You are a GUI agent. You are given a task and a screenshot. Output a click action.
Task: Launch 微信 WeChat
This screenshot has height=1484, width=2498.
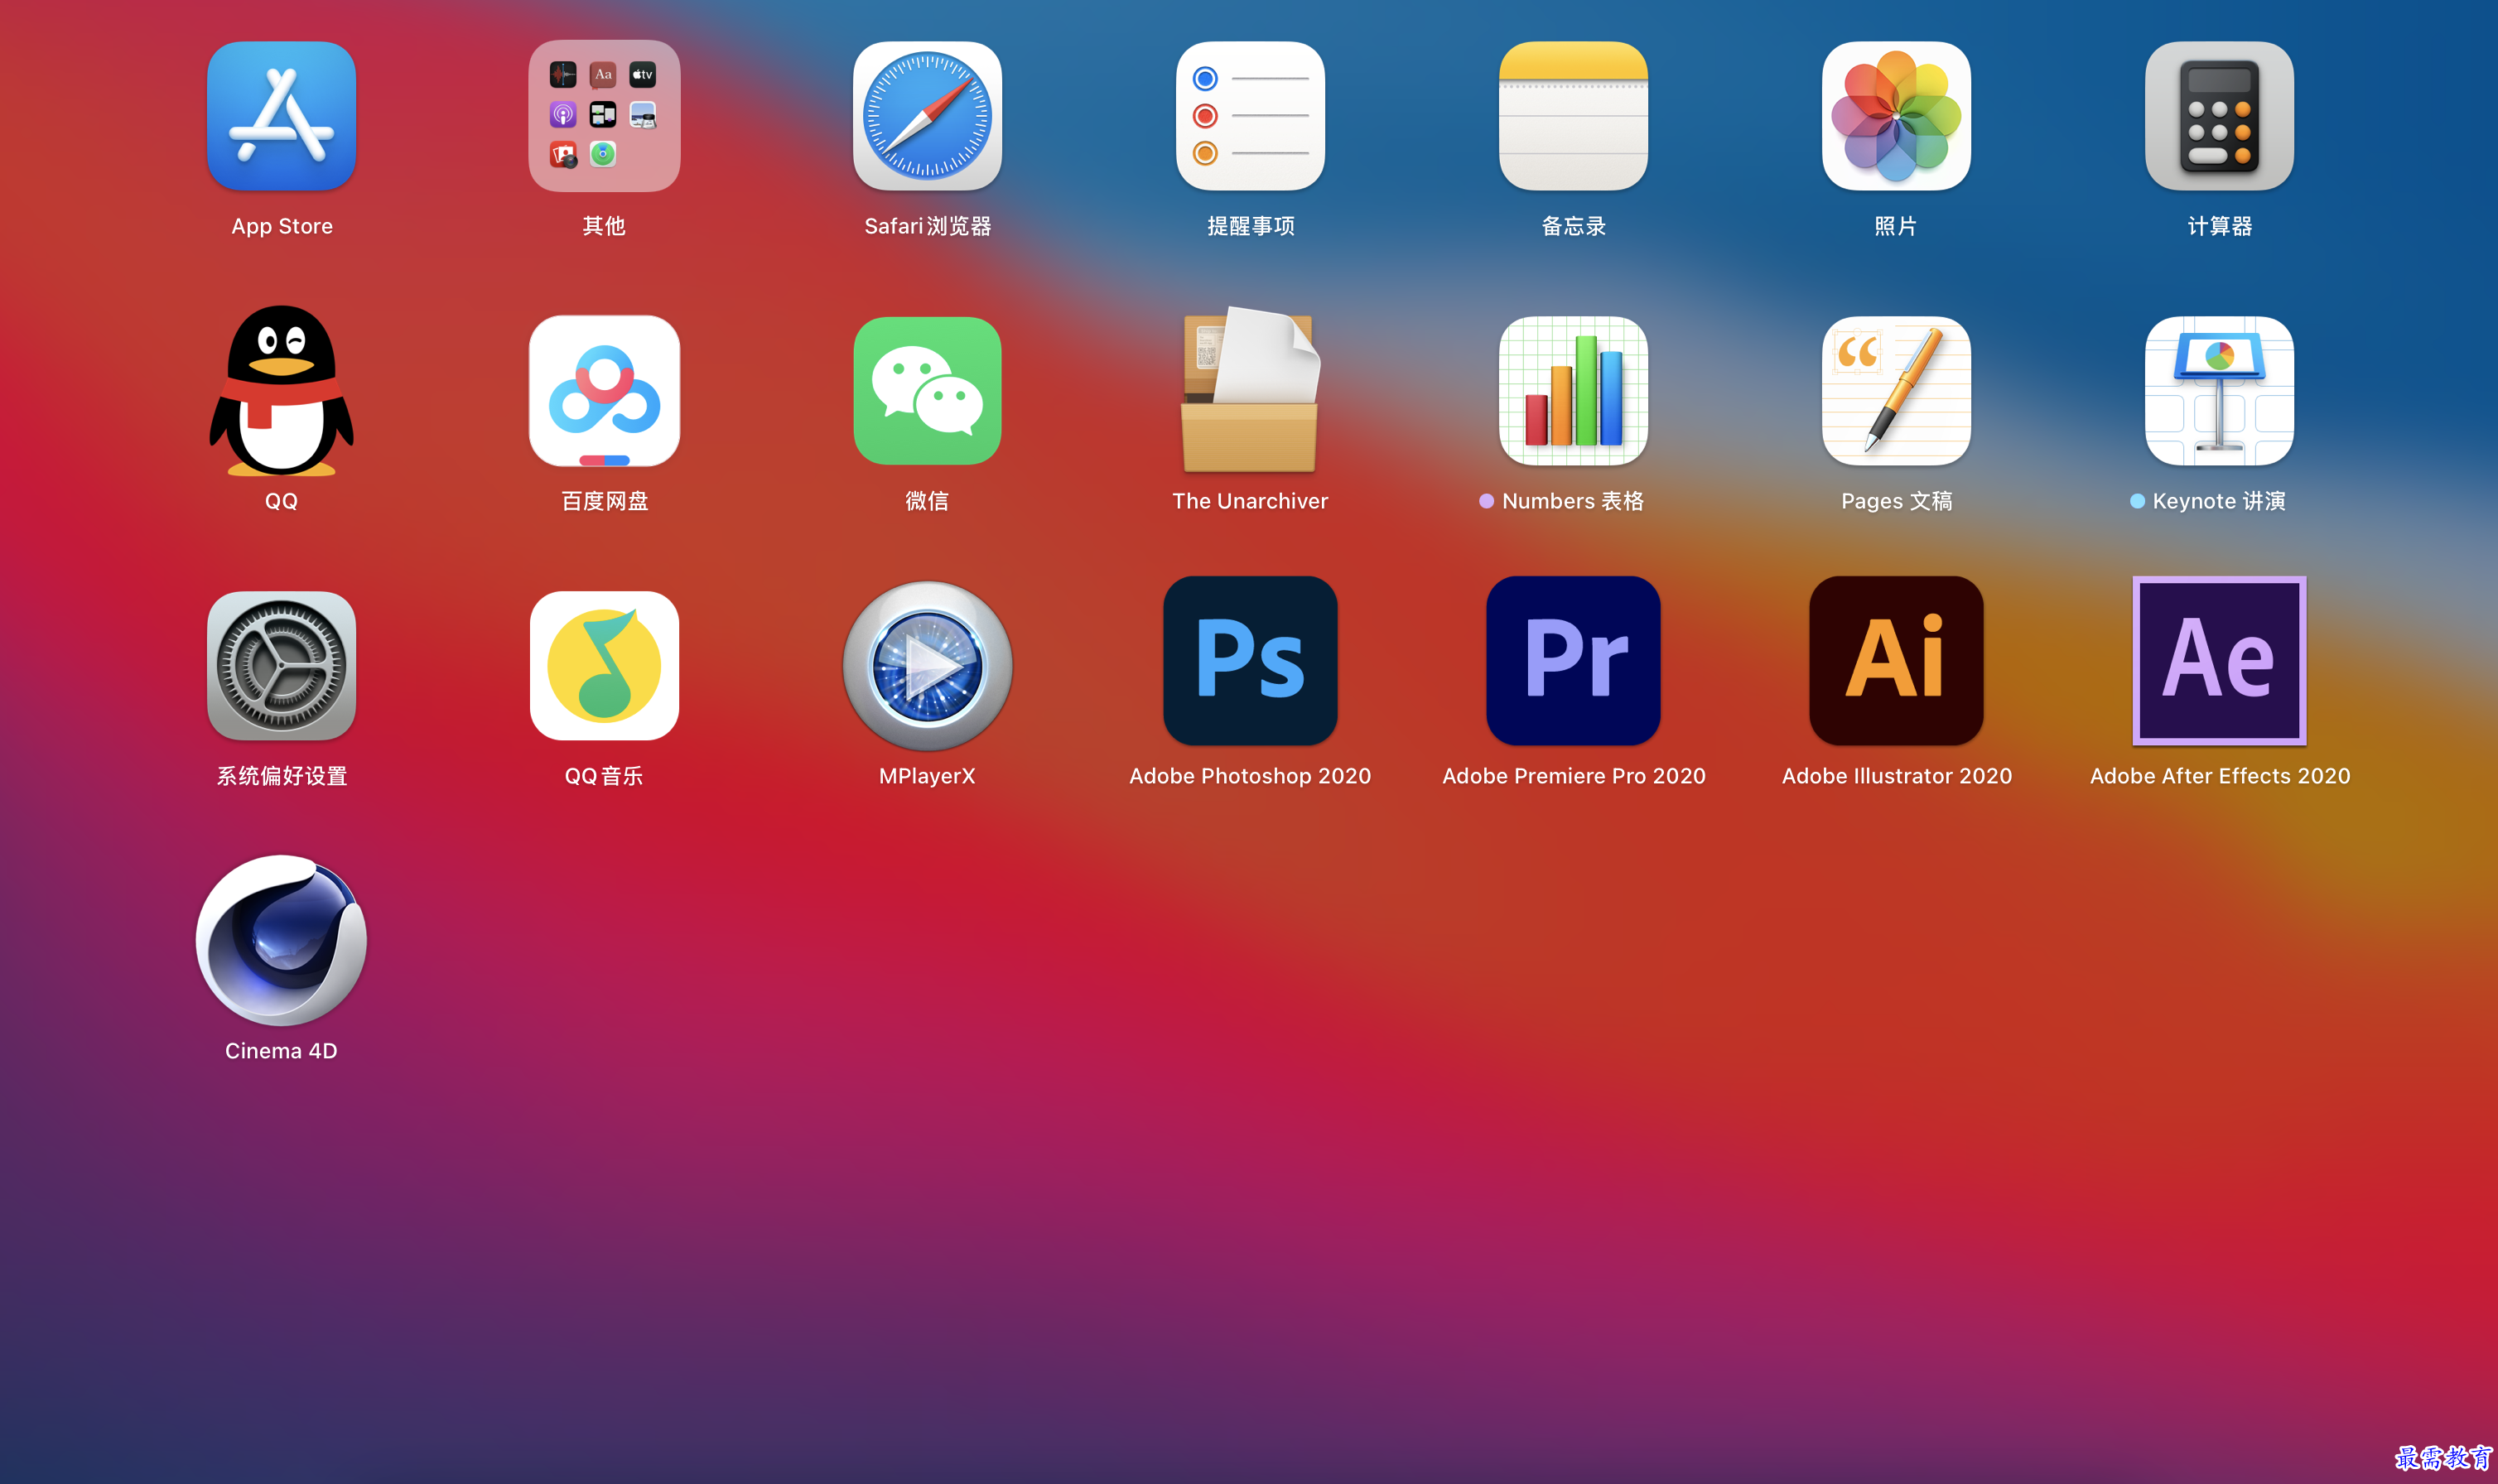point(927,391)
